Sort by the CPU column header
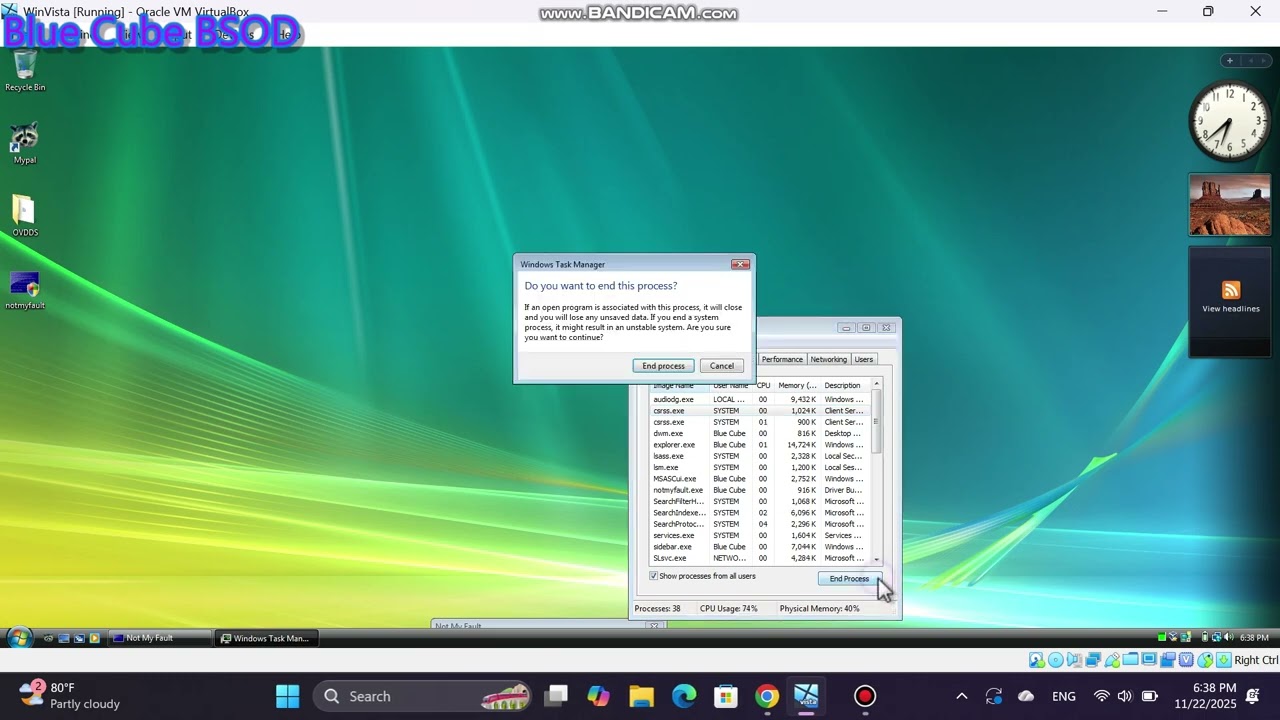The image size is (1280, 720). click(x=763, y=385)
